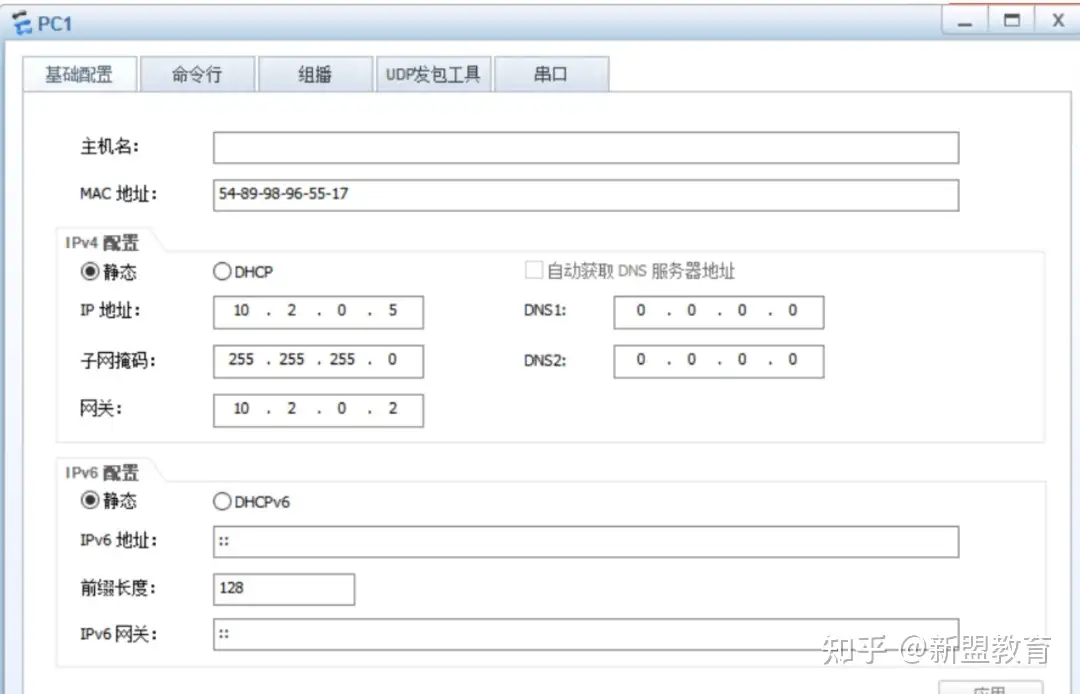Click the 子网掩码 field
The height and width of the screenshot is (694, 1080).
click(318, 361)
